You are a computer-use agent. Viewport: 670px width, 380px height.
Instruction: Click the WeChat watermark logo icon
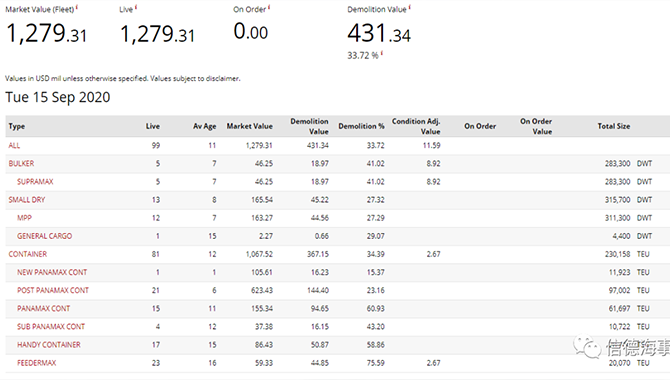click(587, 347)
